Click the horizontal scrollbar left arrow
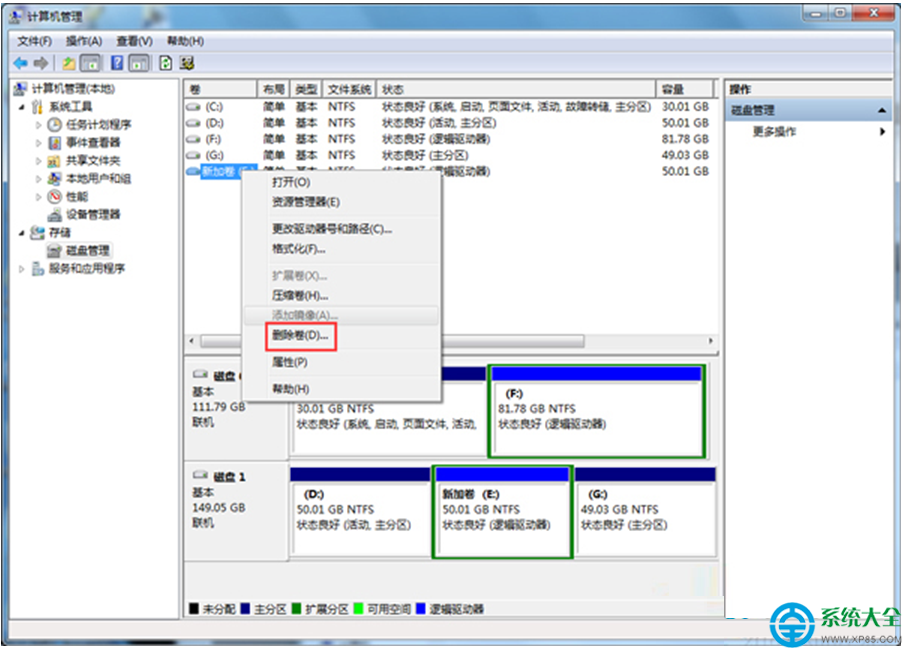Image resolution: width=904 pixels, height=650 pixels. click(192, 341)
